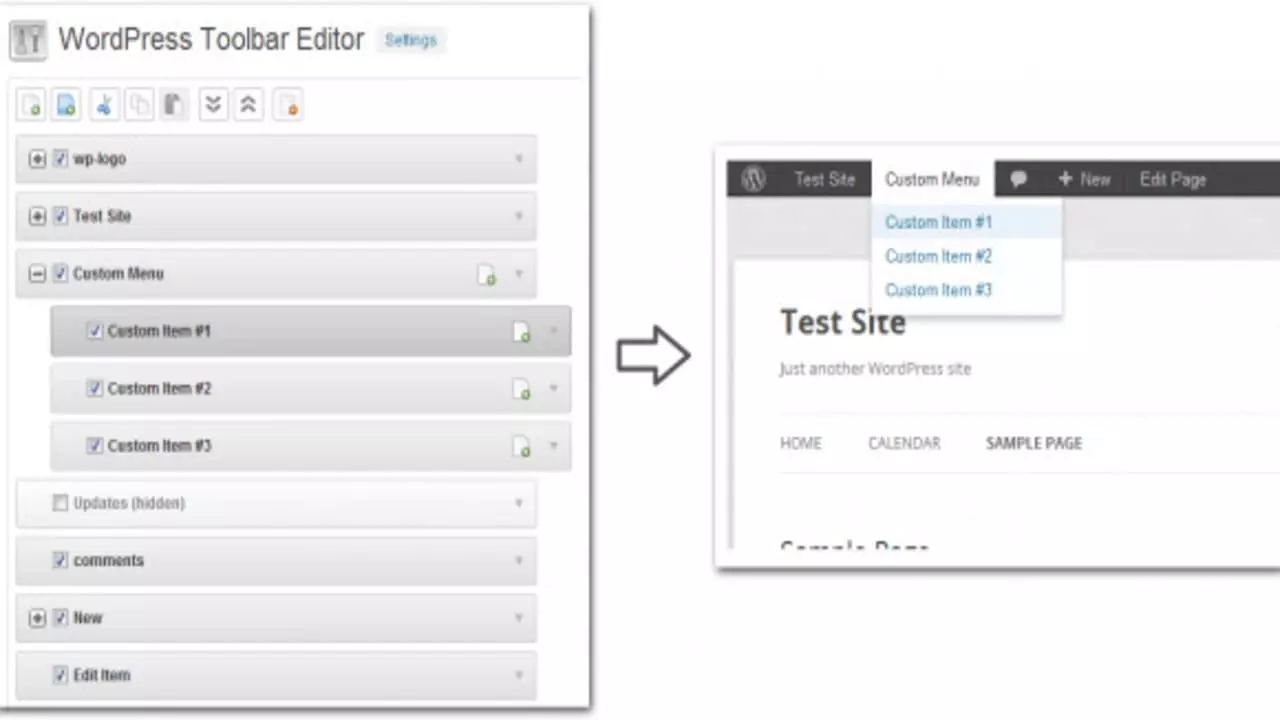Toggle the Custom Item #3 checkbox

pyautogui.click(x=95, y=445)
